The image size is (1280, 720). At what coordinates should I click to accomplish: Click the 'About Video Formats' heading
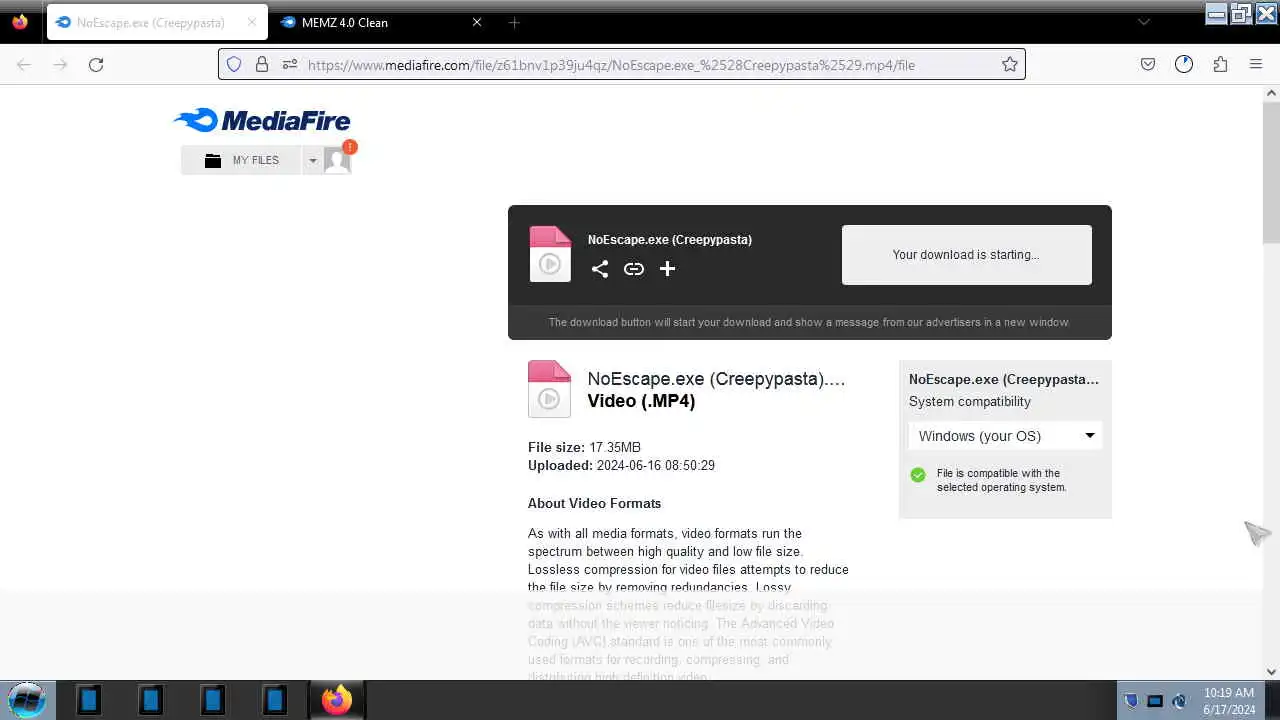click(x=594, y=504)
